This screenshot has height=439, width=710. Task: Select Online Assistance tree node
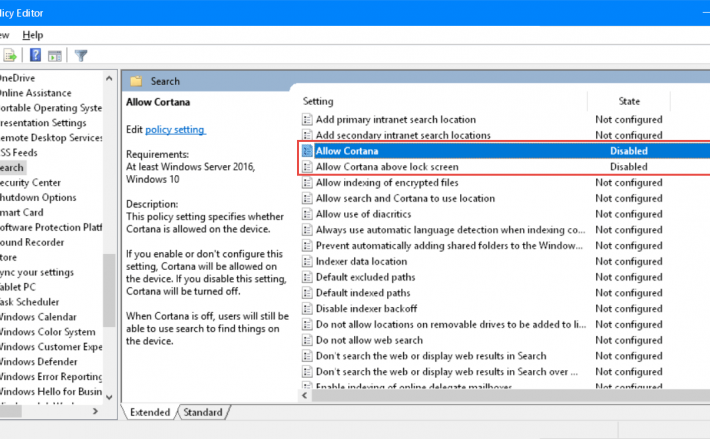coord(35,93)
